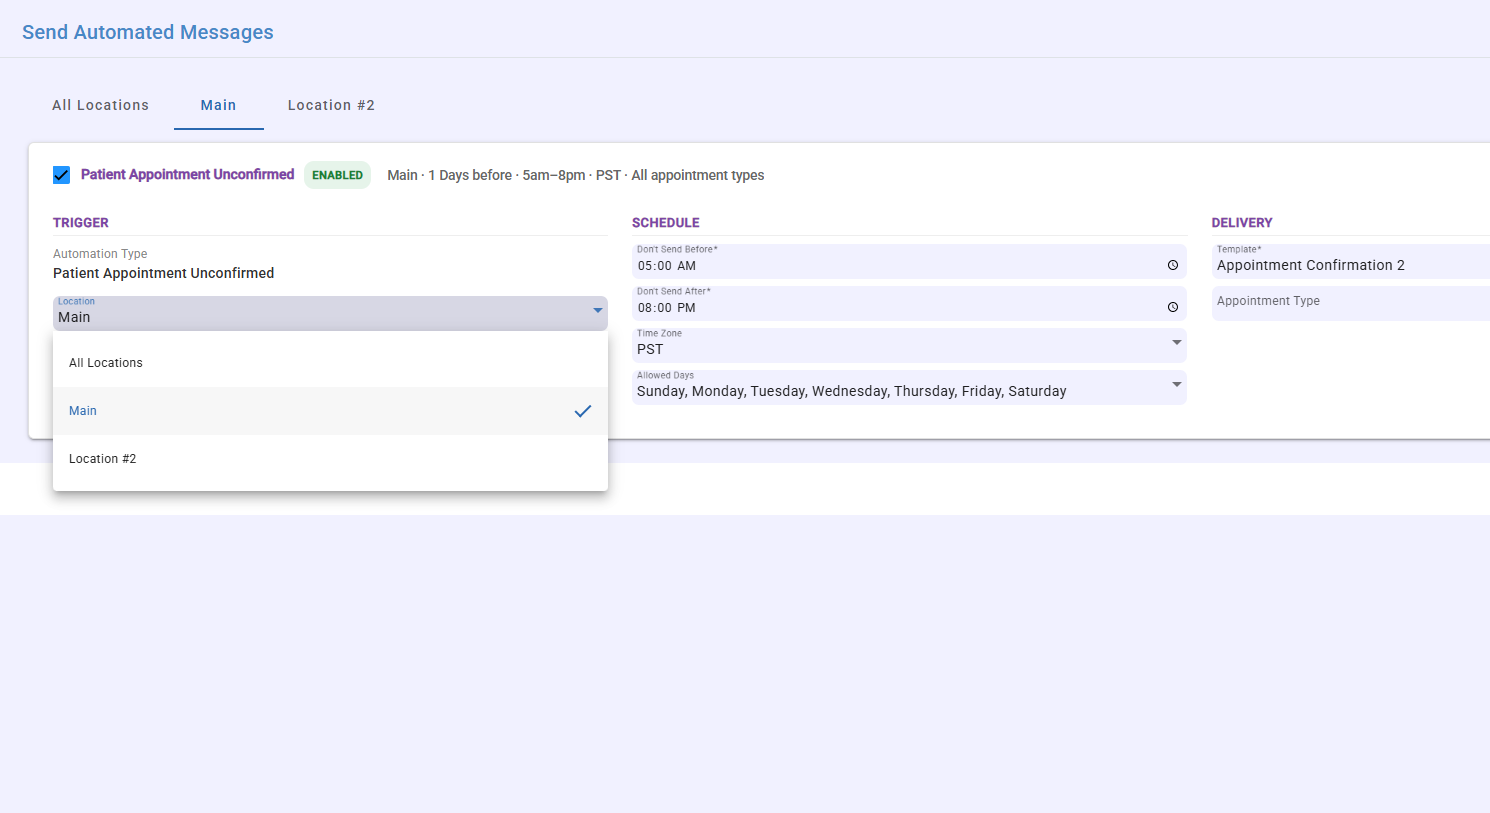Viewport: 1490px width, 813px height.
Task: Select All Locations from the location list
Action: pos(330,363)
